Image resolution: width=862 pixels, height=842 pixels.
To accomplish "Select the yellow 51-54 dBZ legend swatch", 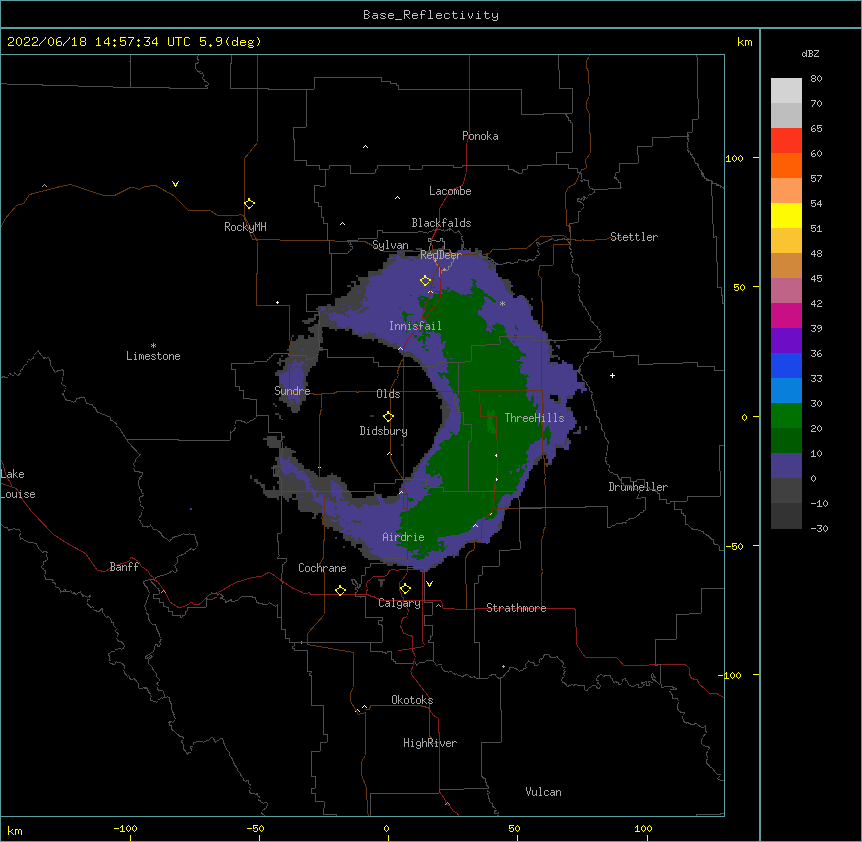I will coord(786,215).
